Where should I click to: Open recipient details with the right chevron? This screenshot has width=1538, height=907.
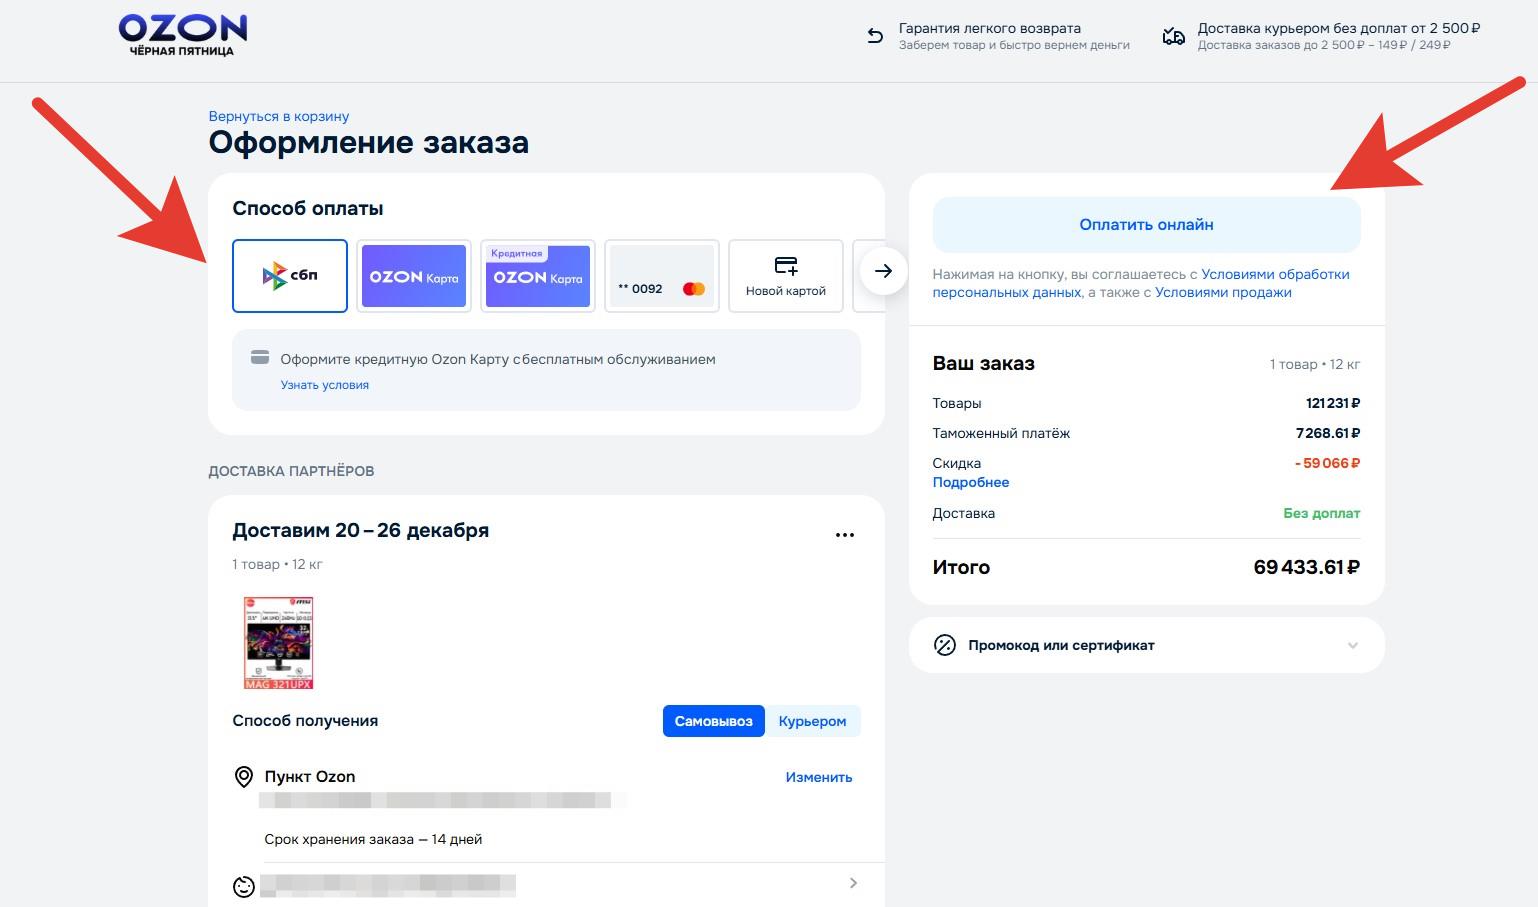coord(853,883)
